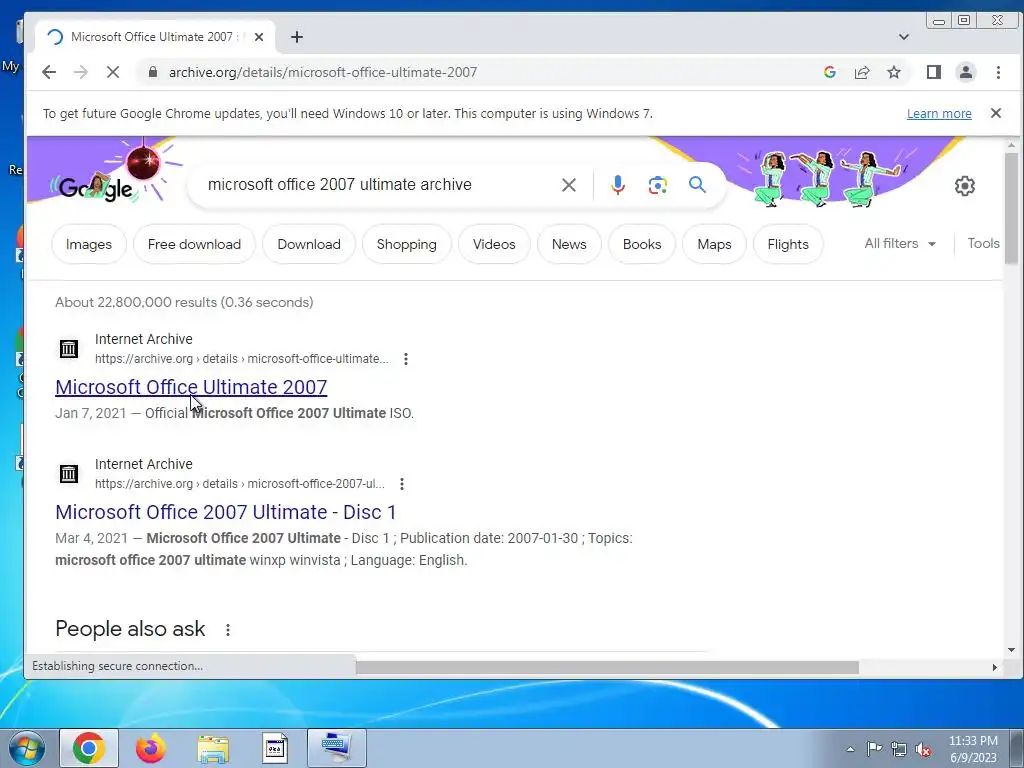The image size is (1024, 768).
Task: Submit search with magnifier icon
Action: pyautogui.click(x=697, y=185)
